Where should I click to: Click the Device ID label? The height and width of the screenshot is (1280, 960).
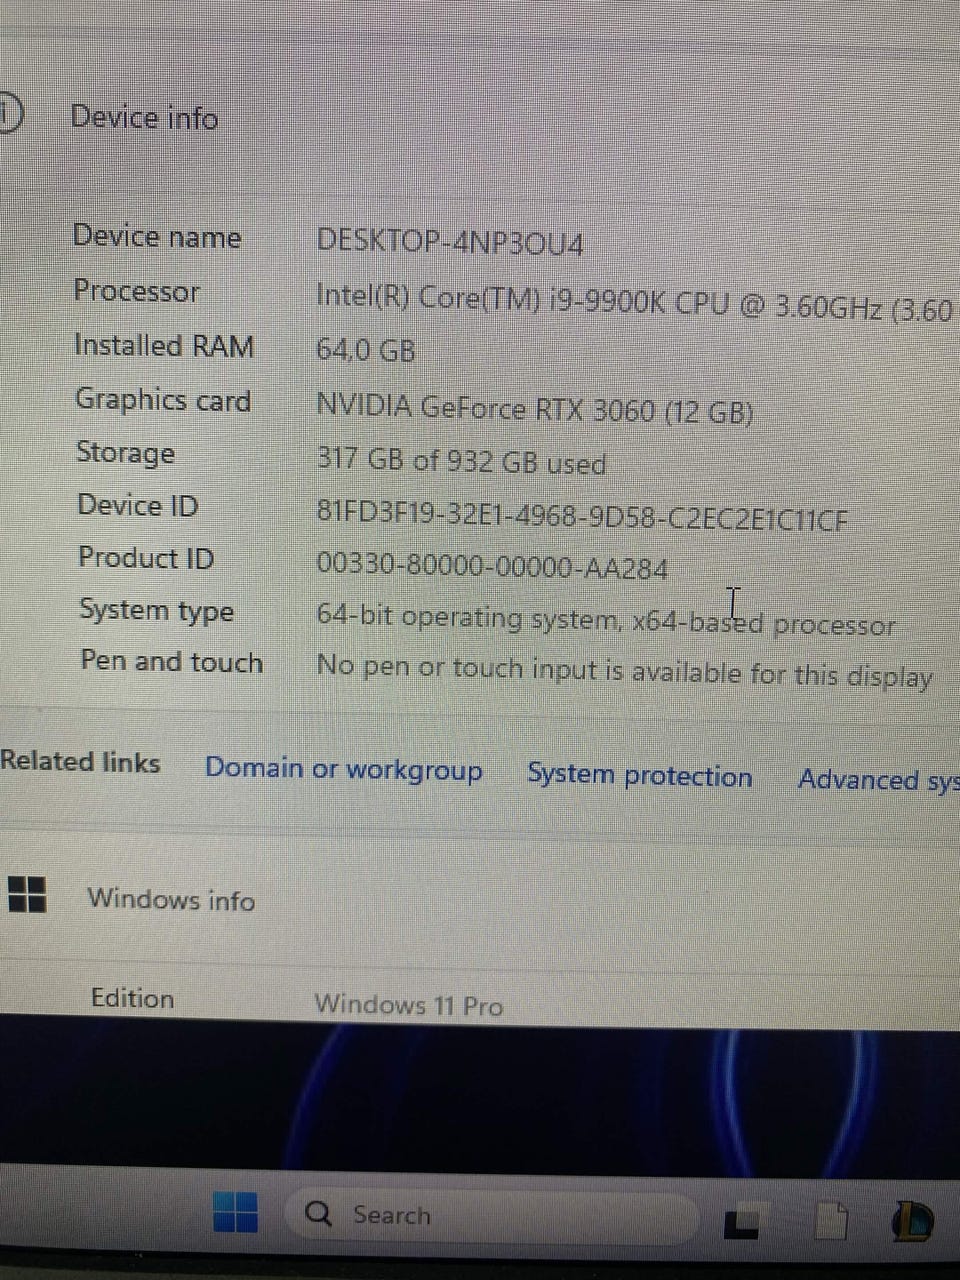(x=138, y=505)
